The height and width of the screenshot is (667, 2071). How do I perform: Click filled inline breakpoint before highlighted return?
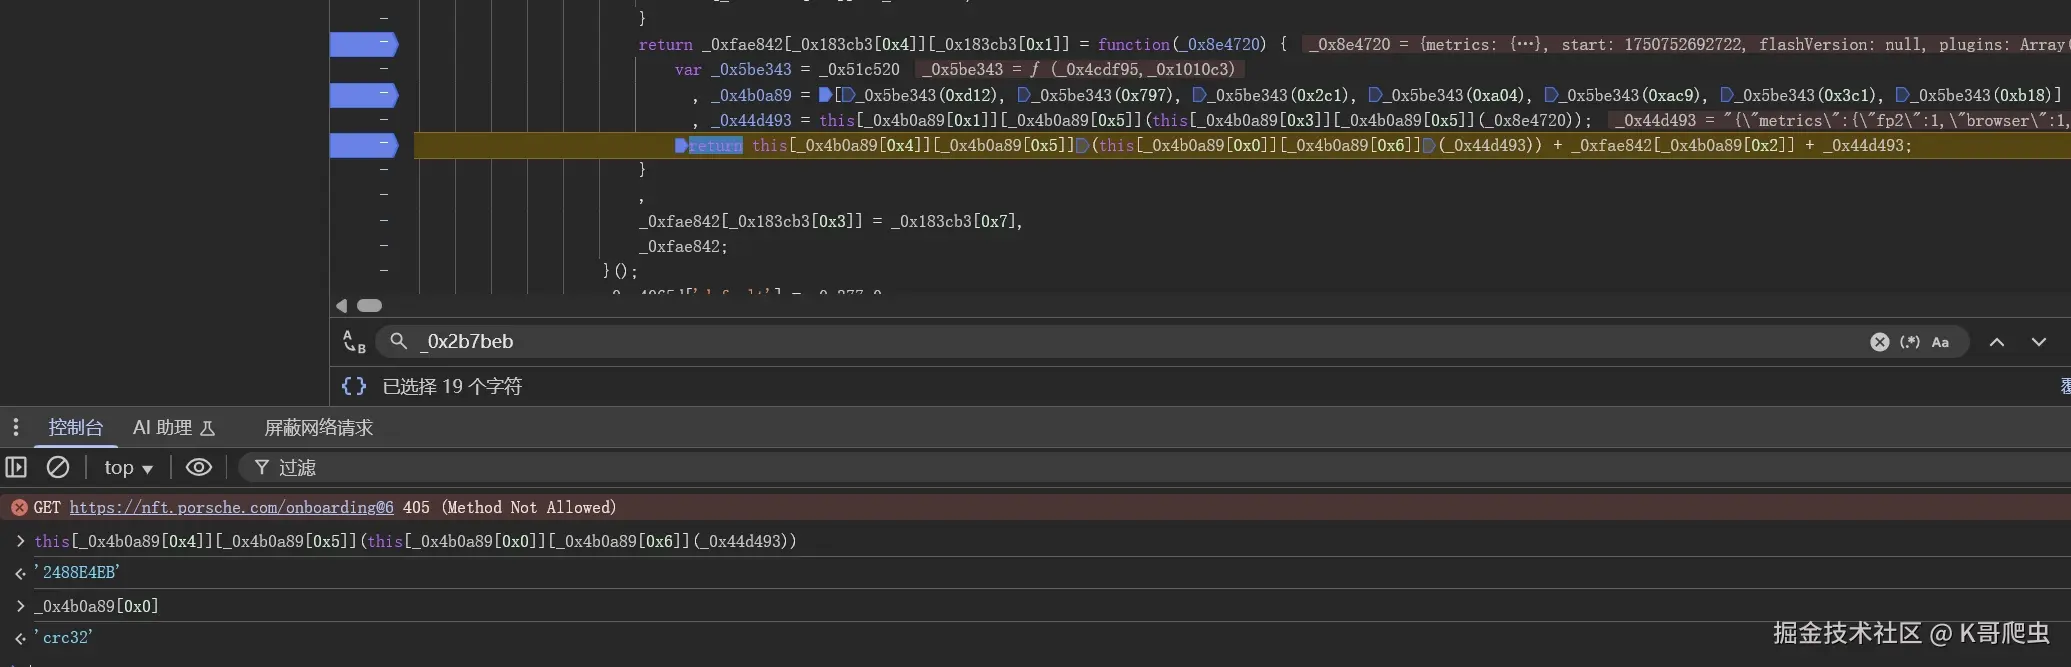click(681, 146)
